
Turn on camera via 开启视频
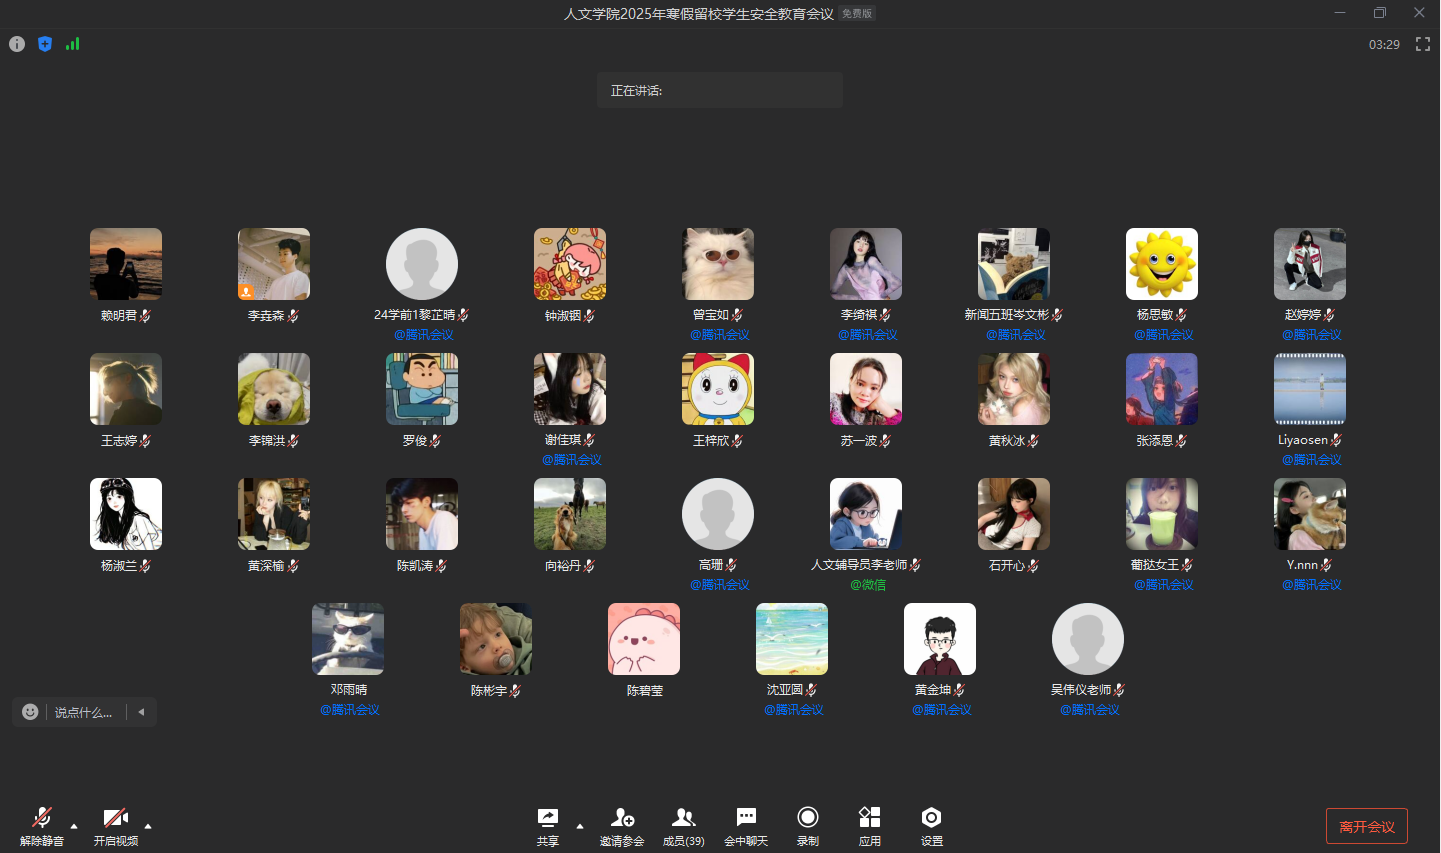116,825
